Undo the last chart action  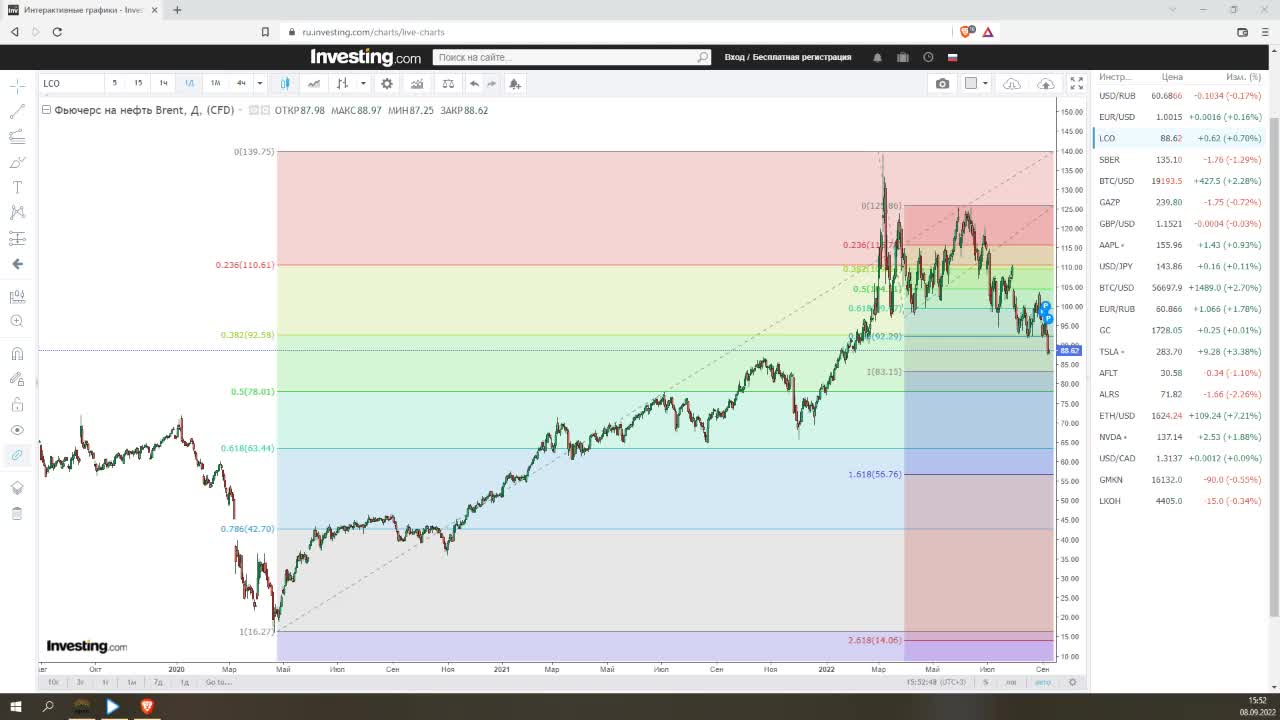tap(474, 84)
